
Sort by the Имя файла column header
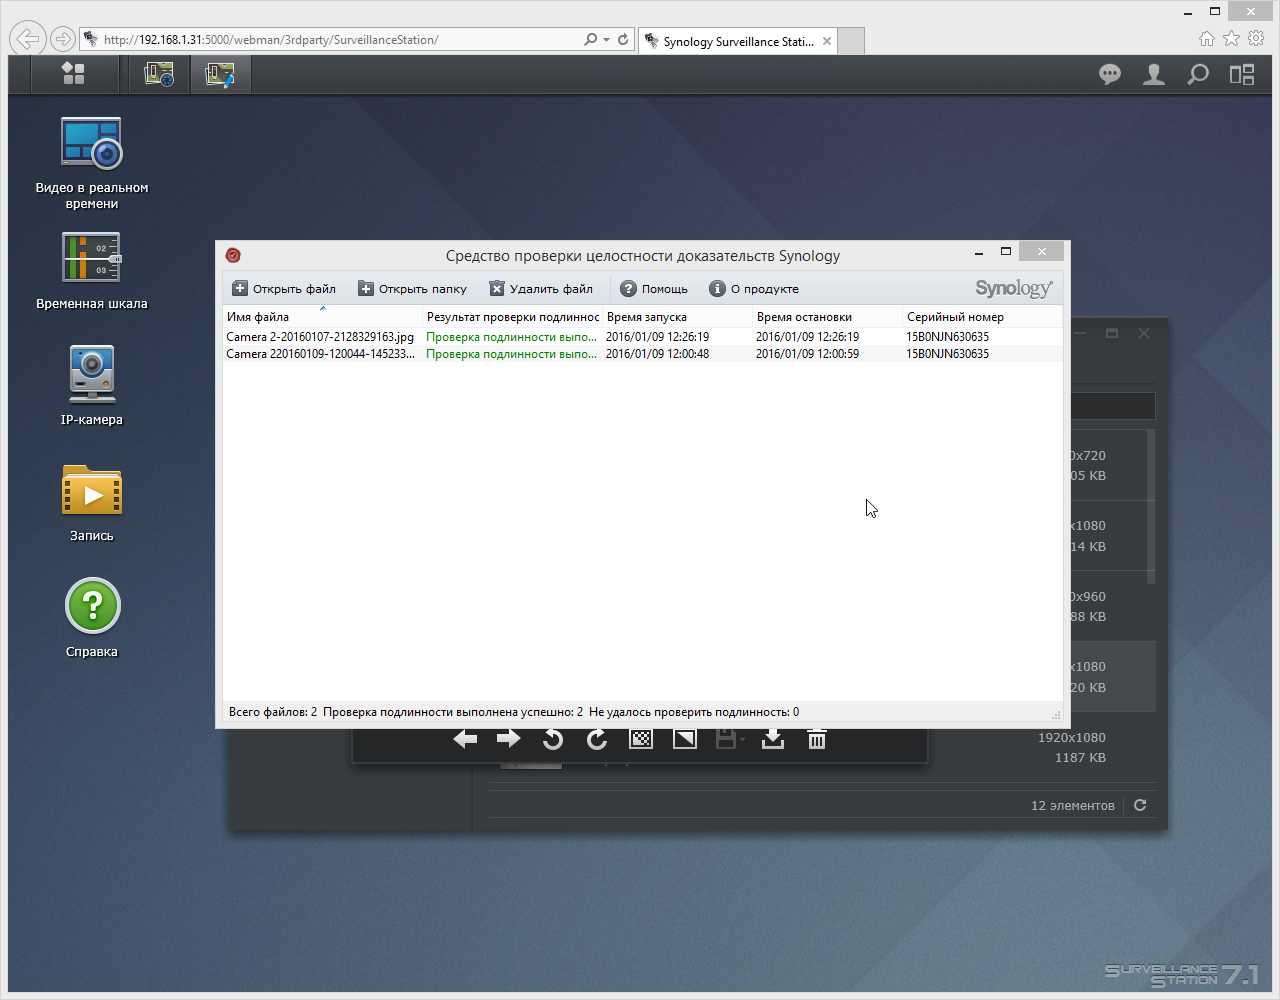(322, 317)
